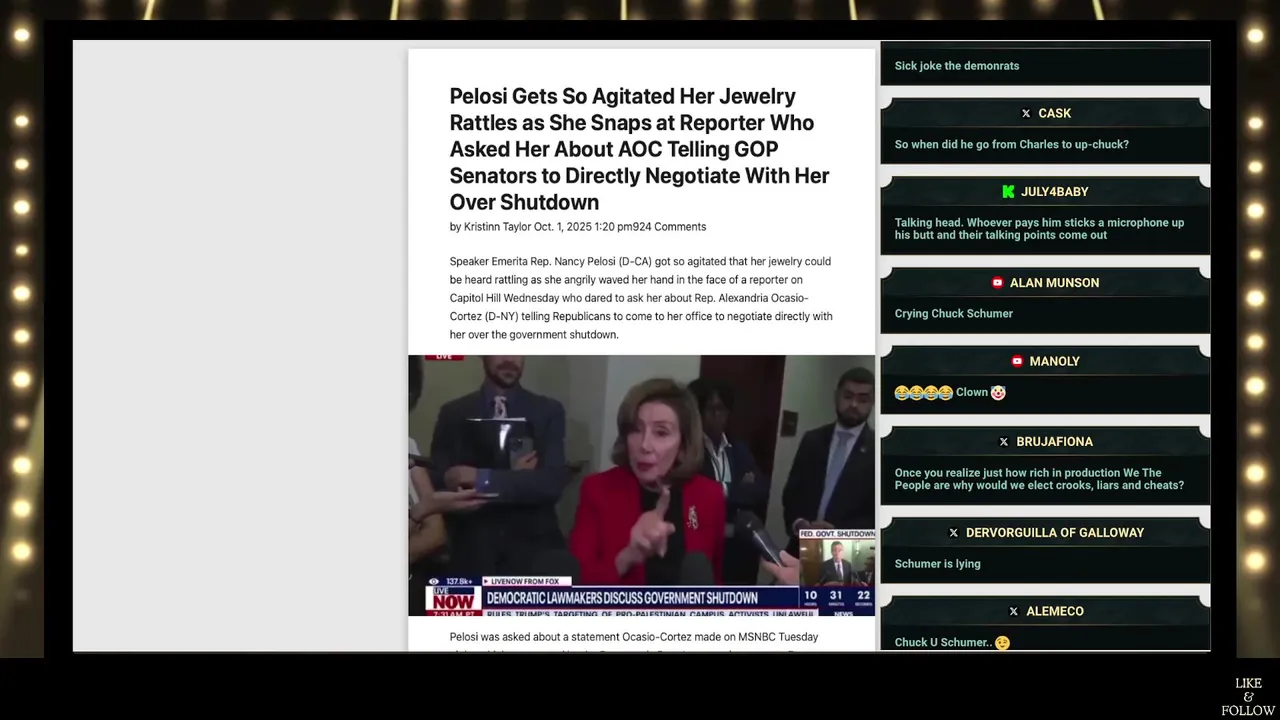The height and width of the screenshot is (720, 1280).
Task: Select username ALAN MUNSON in chat
Action: [1054, 283]
